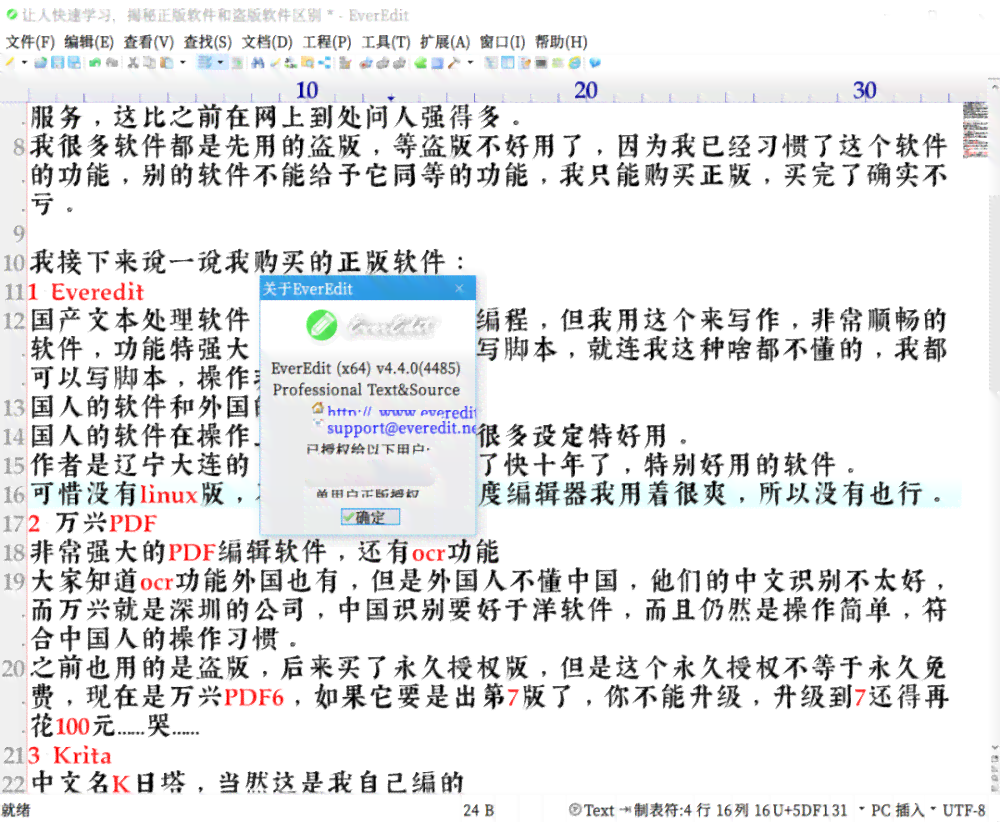Click the blue heart toolbar icon
Viewport: 1000px width, 822px height.
coord(595,63)
